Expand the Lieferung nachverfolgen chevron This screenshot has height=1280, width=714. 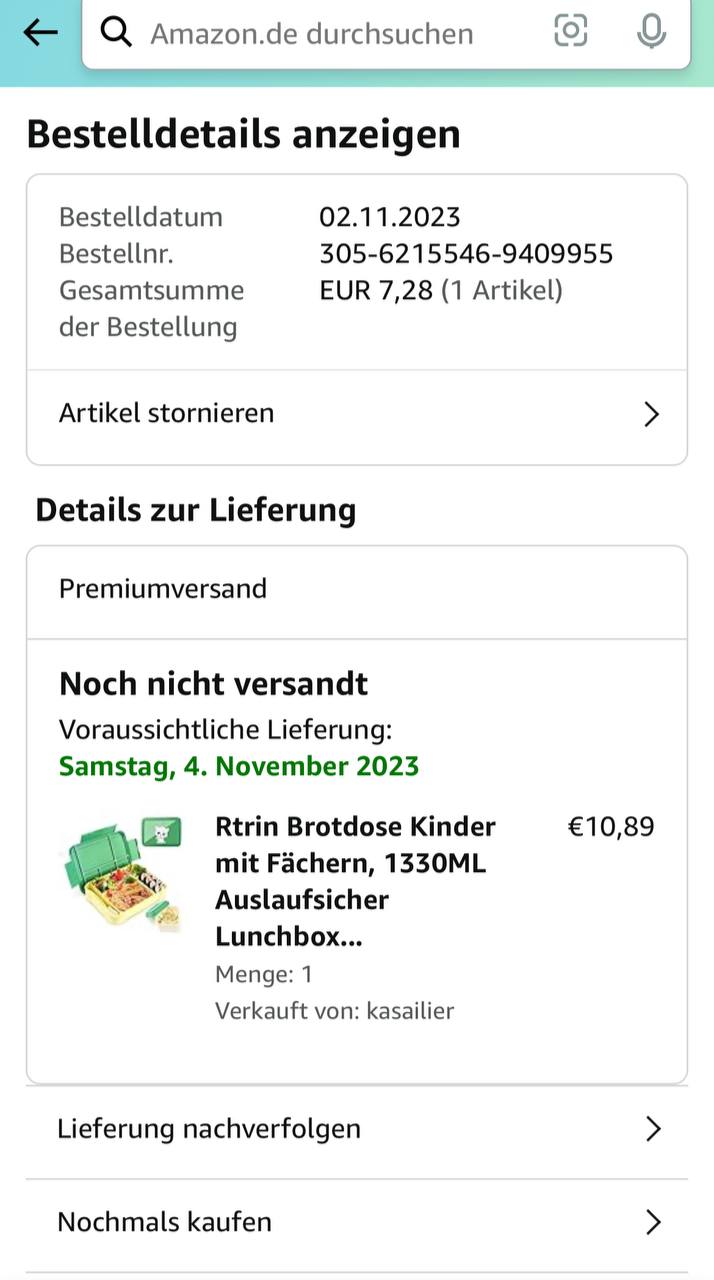(x=653, y=1129)
